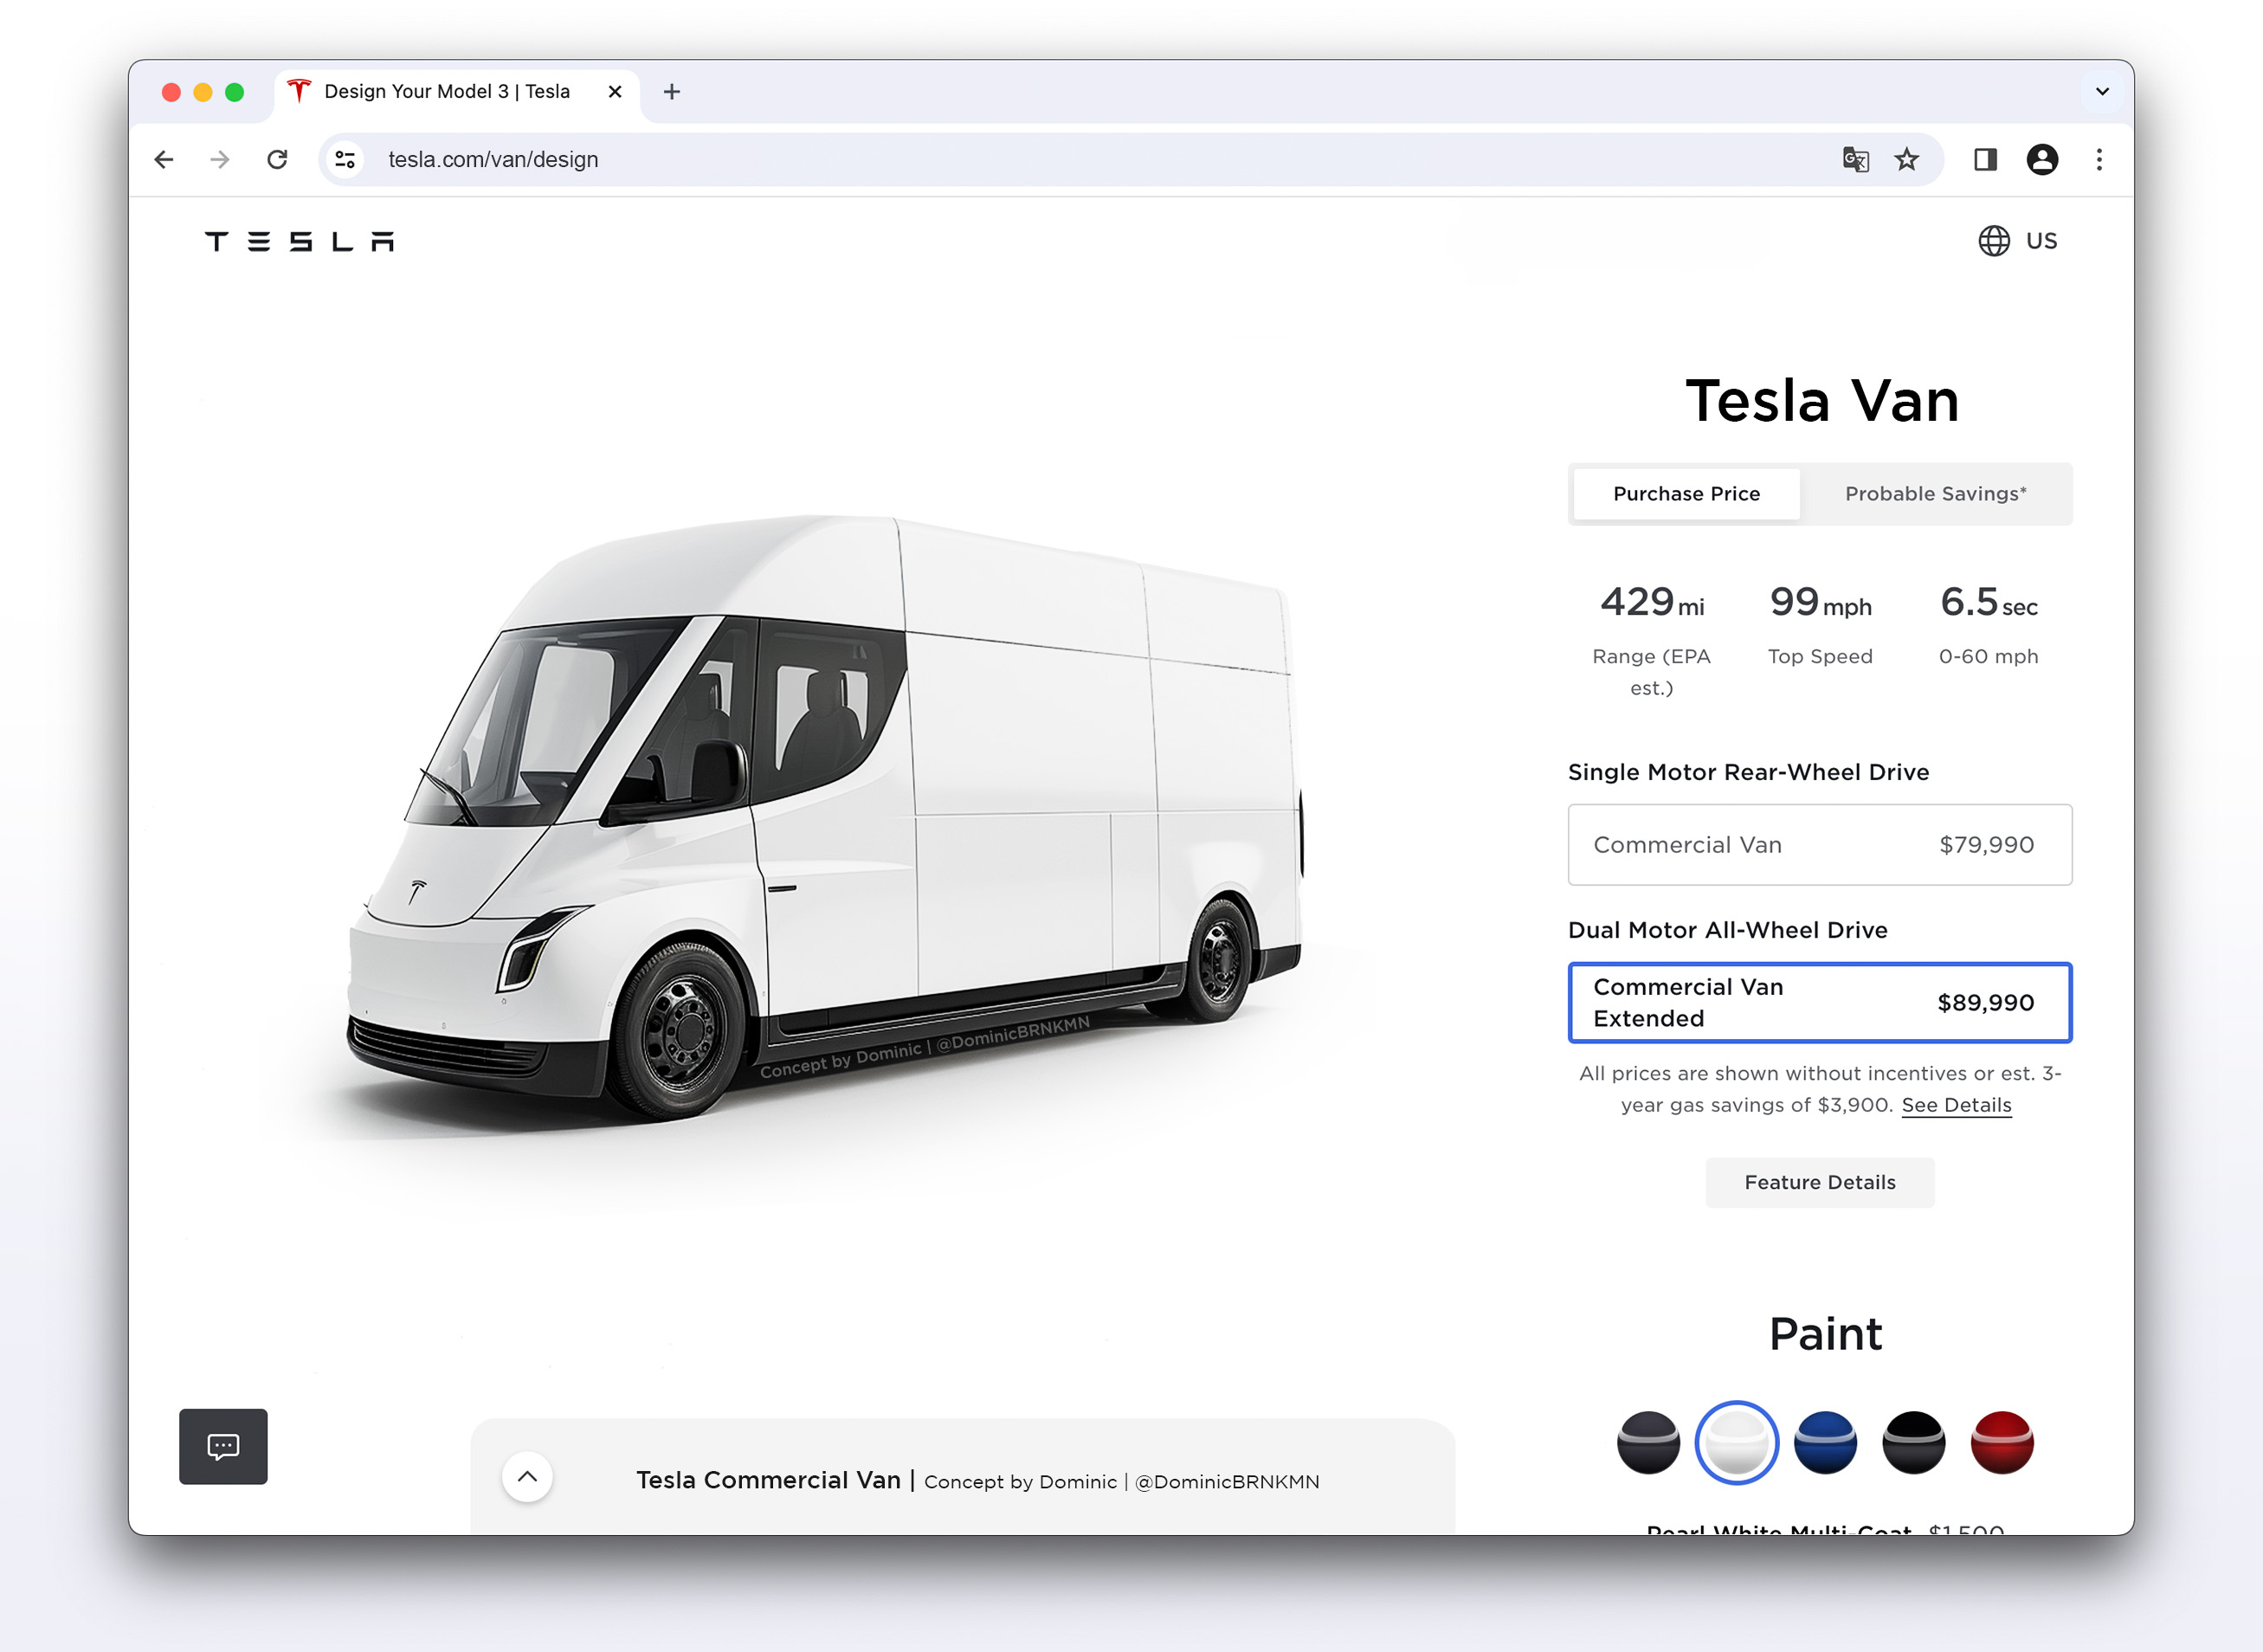The image size is (2263, 1652).
Task: Select Commercial Van Extended $89,990 option
Action: [x=1820, y=1003]
